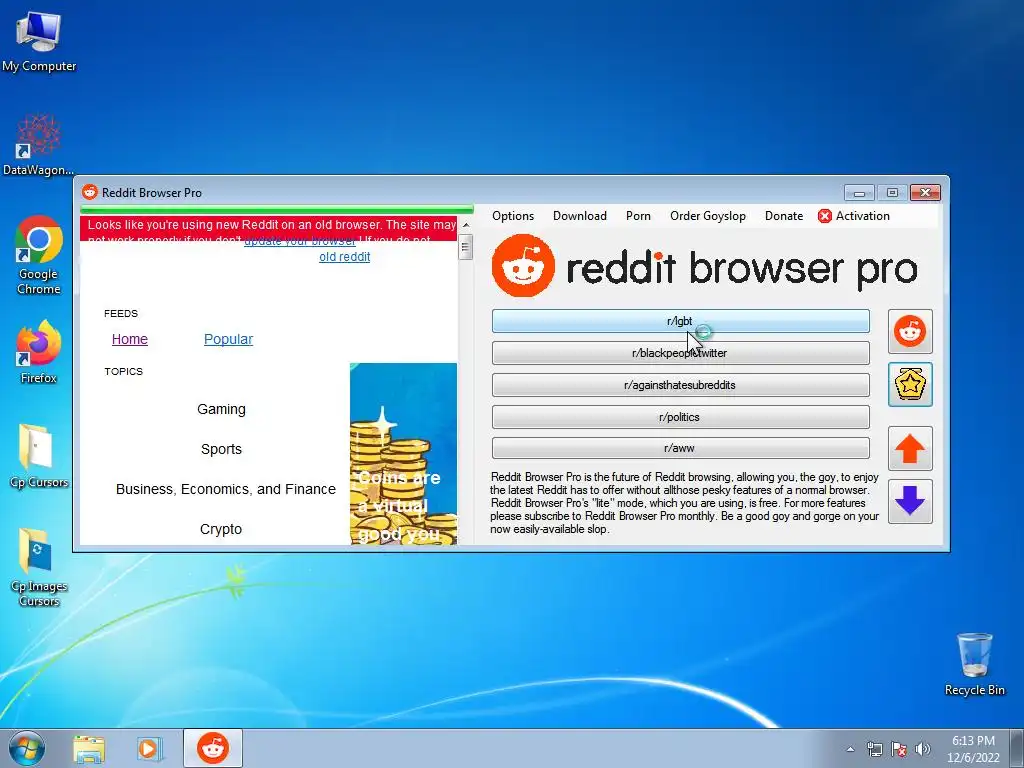
Task: Click the scrollbar up arrow in web pane
Action: point(466,225)
